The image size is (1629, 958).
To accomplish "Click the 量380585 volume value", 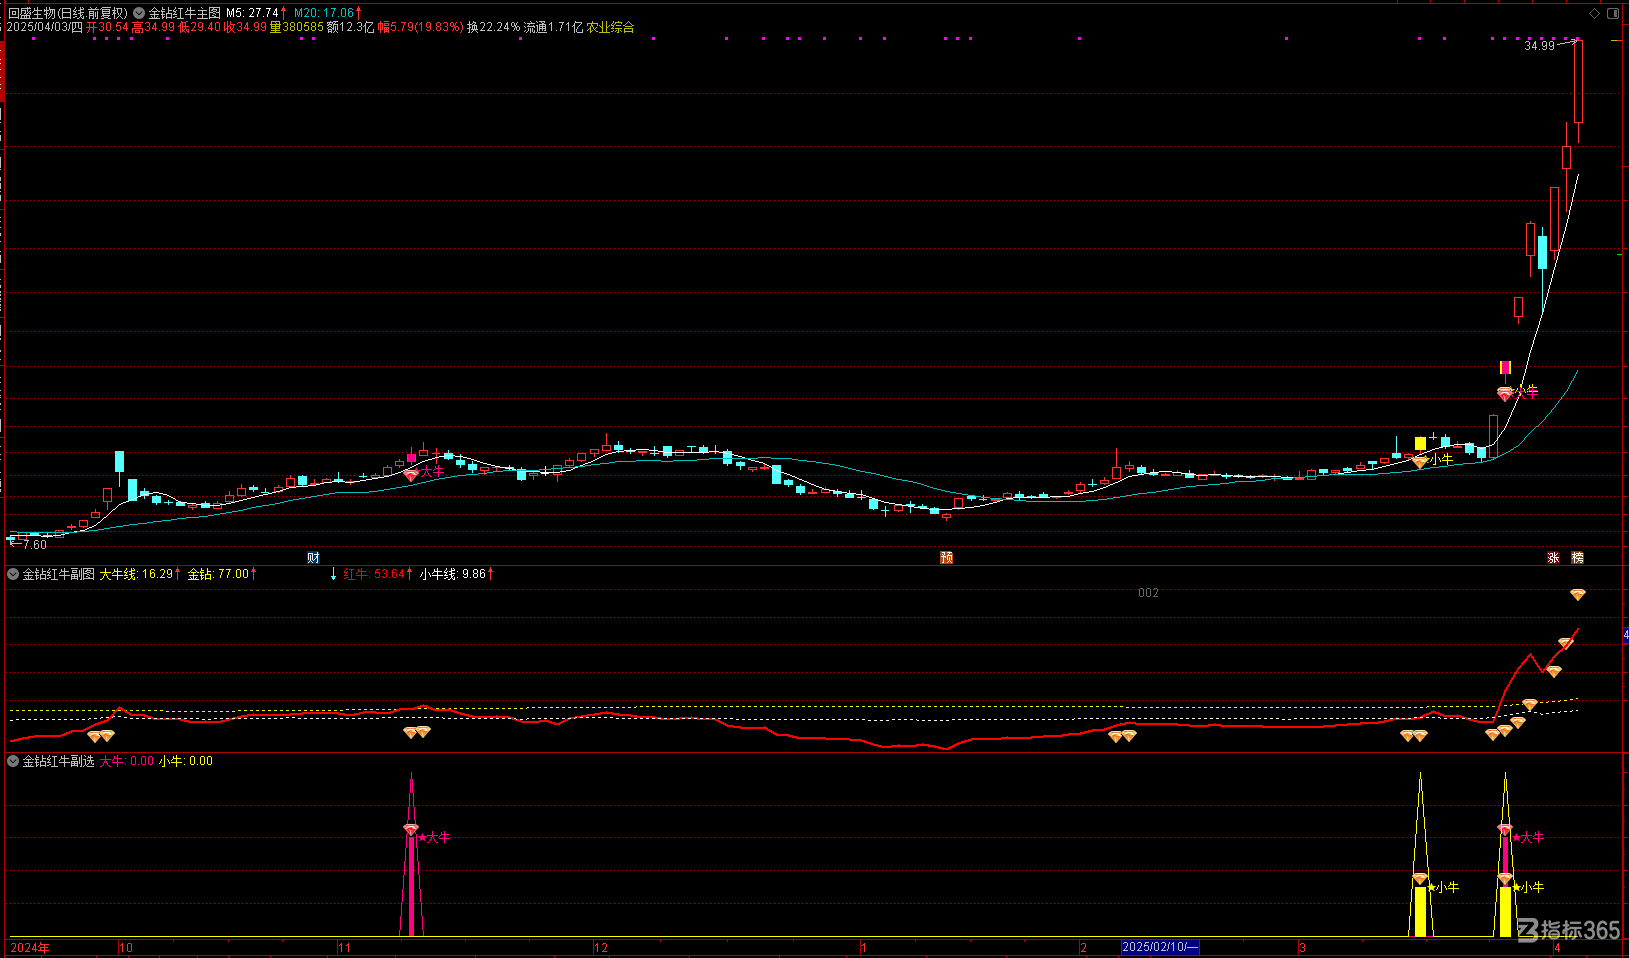I will (297, 27).
